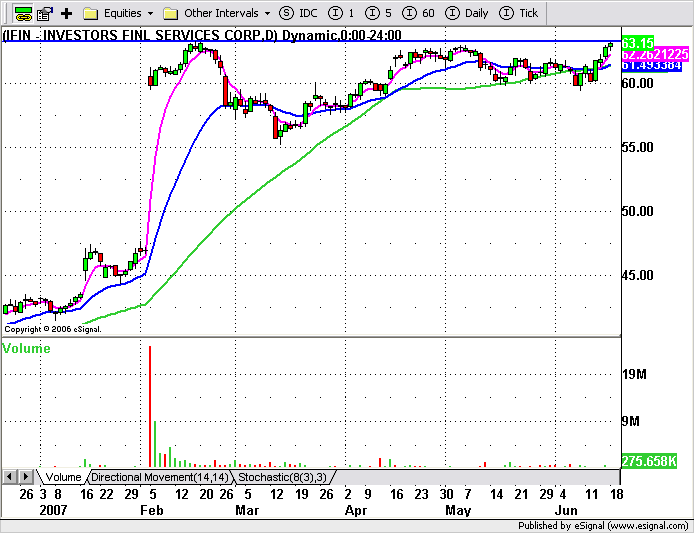Click the 50.00 price axis label

pos(637,211)
